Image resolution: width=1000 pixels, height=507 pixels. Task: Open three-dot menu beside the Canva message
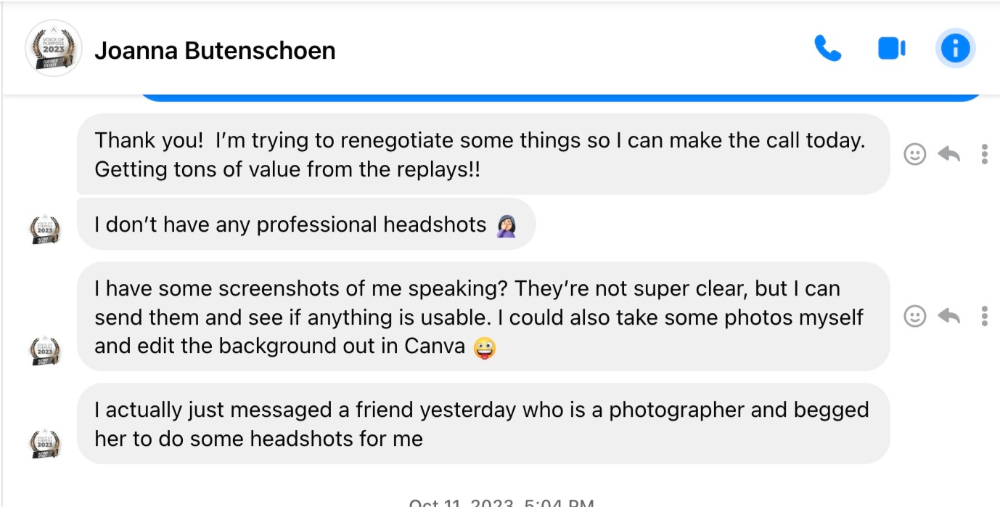point(985,316)
